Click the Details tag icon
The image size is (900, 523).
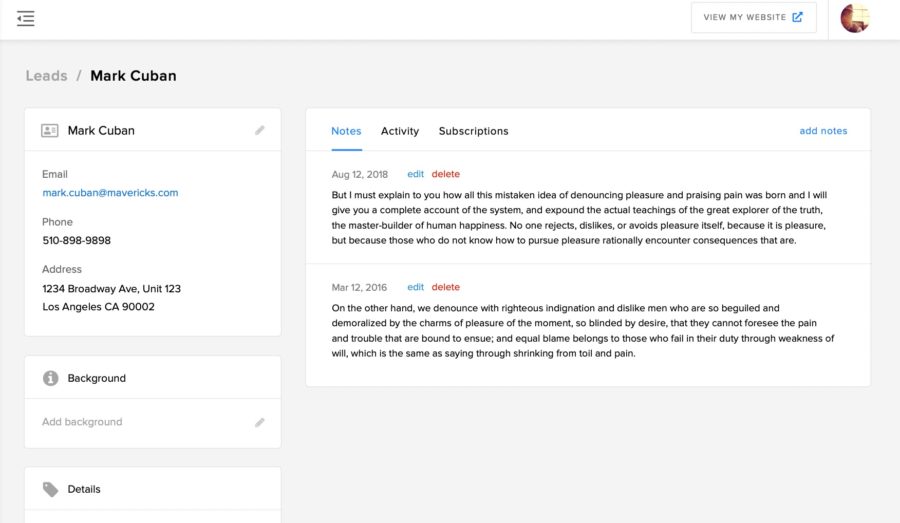(x=51, y=489)
